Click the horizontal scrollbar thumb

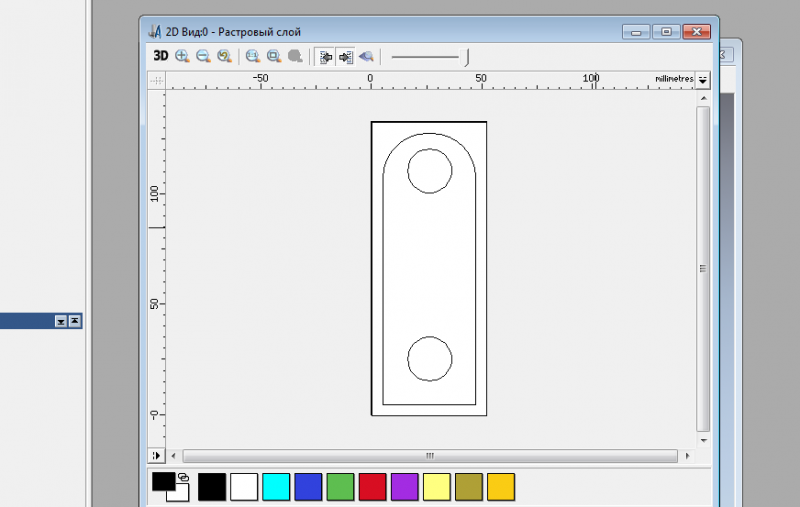tap(430, 455)
